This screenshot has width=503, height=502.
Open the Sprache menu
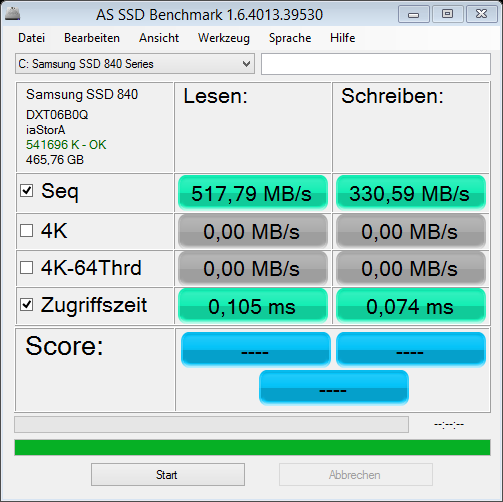pyautogui.click(x=290, y=38)
